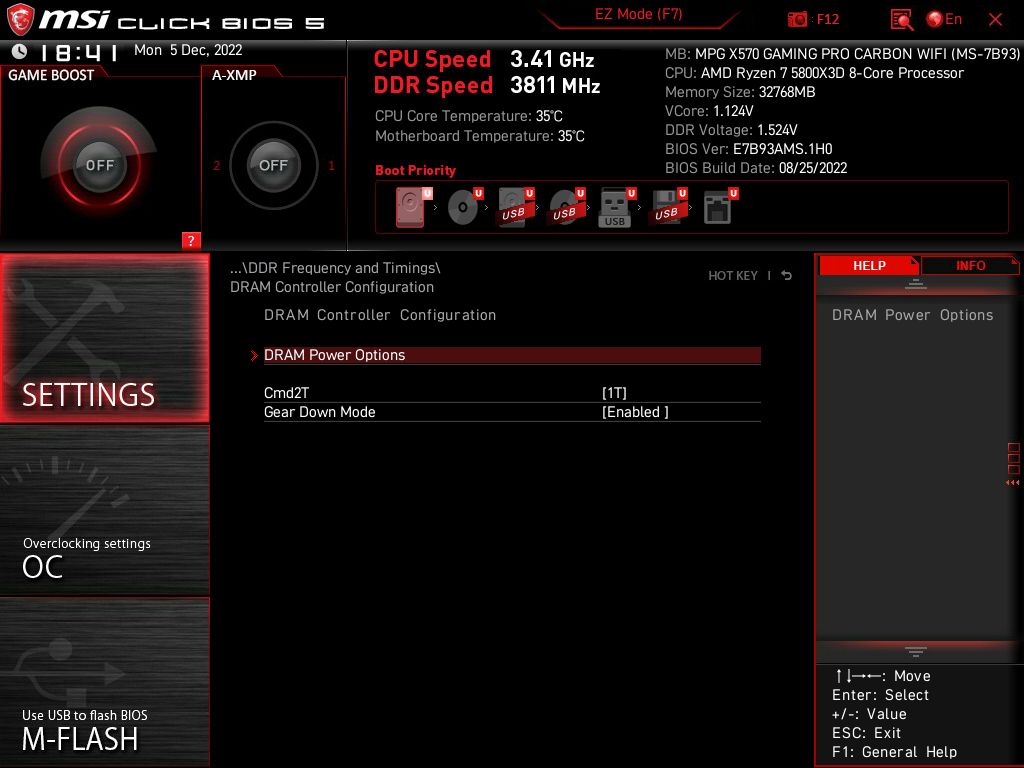Click the top grip handle of help panel

click(x=916, y=283)
